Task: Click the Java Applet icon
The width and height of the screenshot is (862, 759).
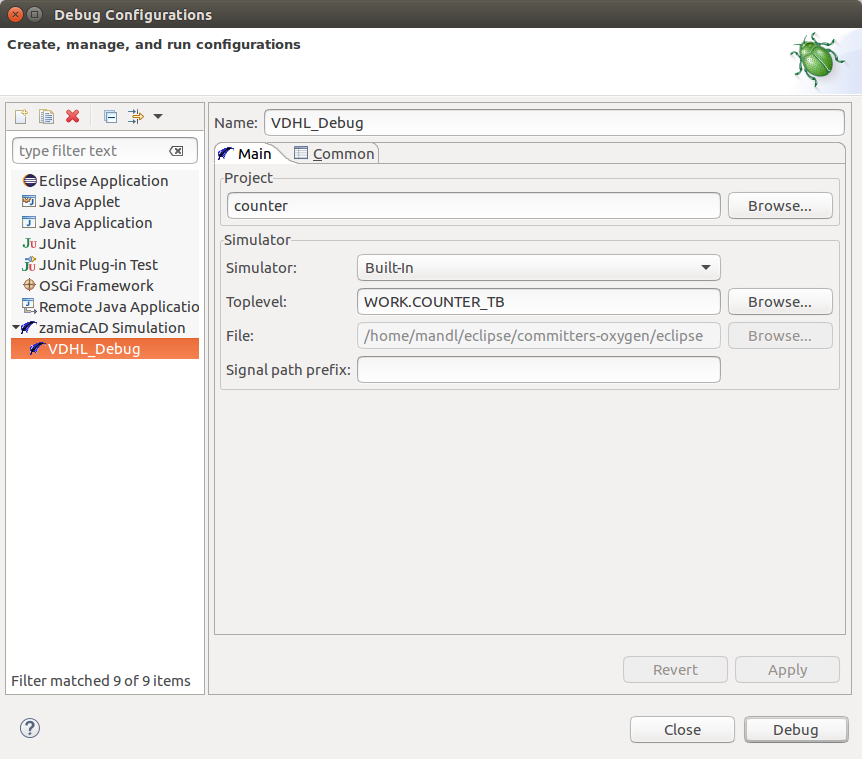Action: click(29, 201)
